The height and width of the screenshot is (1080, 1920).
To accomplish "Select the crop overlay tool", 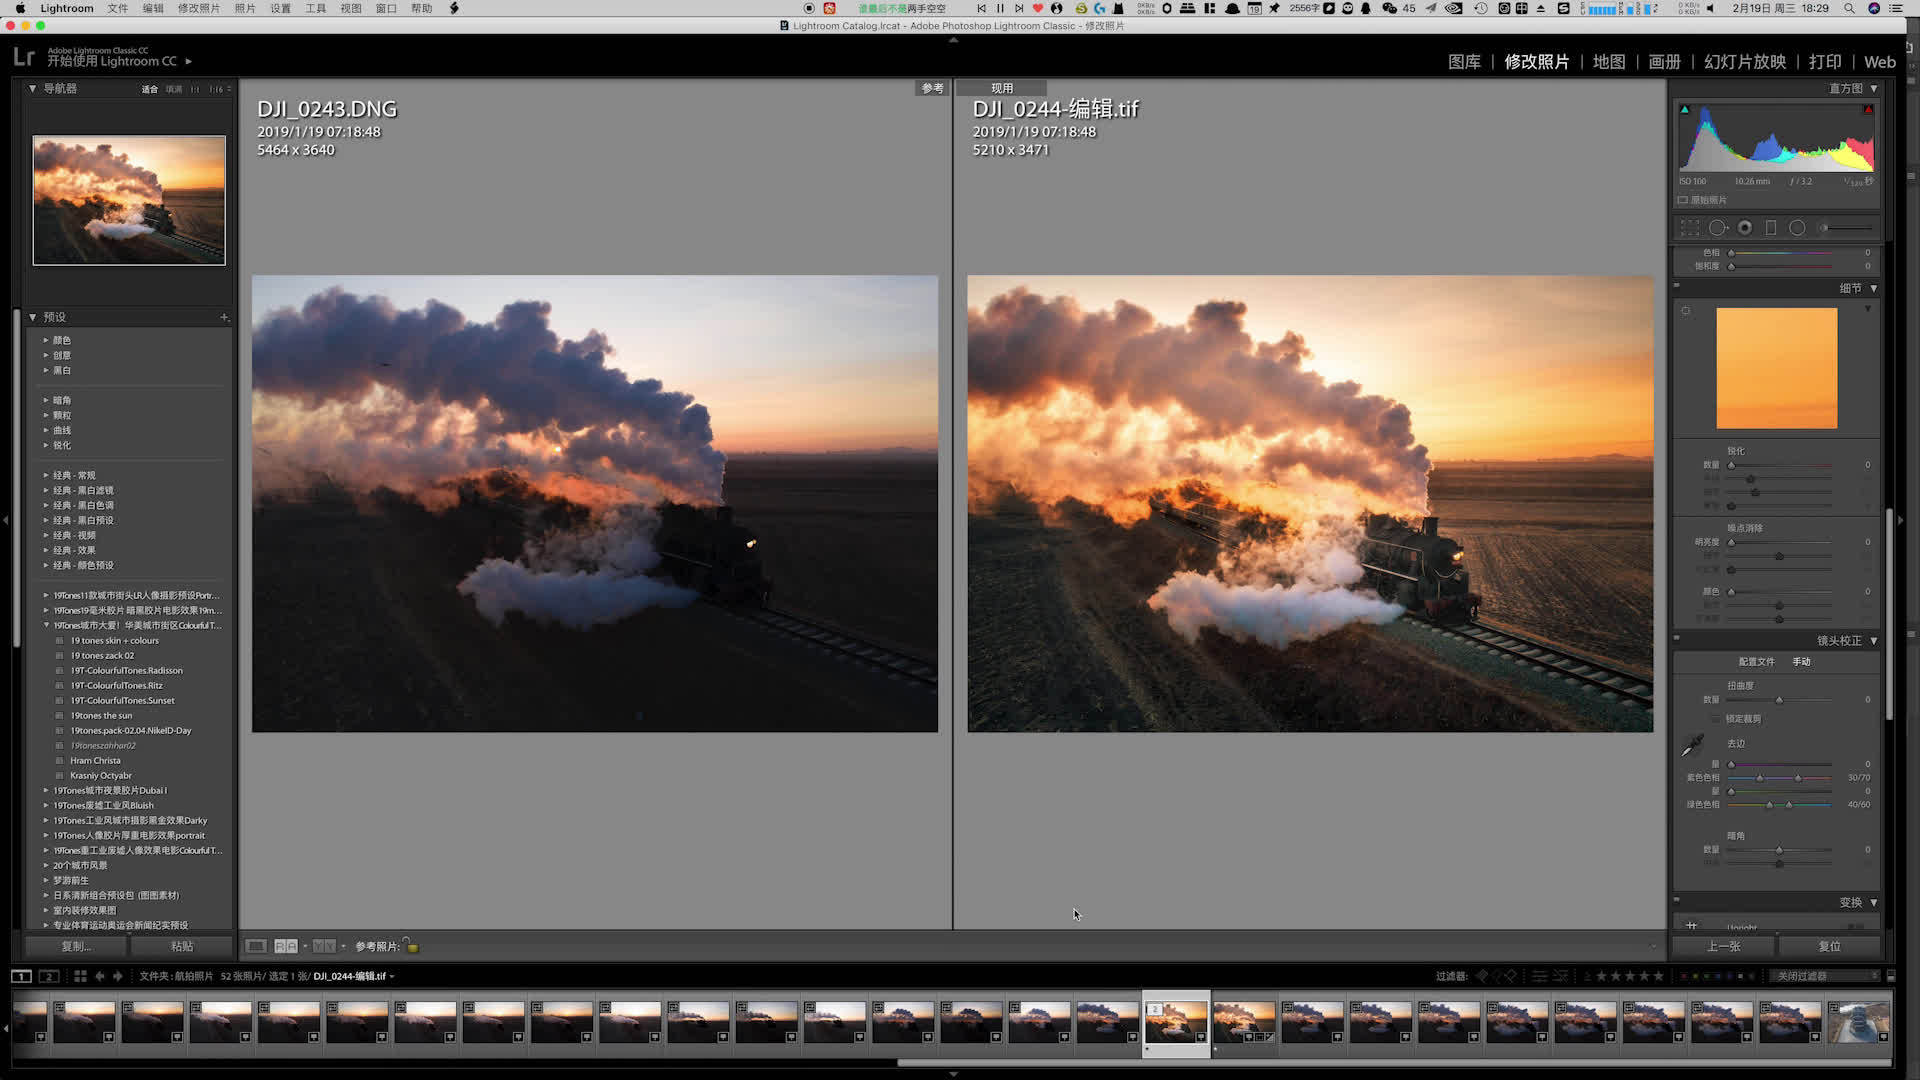I will tap(1690, 228).
